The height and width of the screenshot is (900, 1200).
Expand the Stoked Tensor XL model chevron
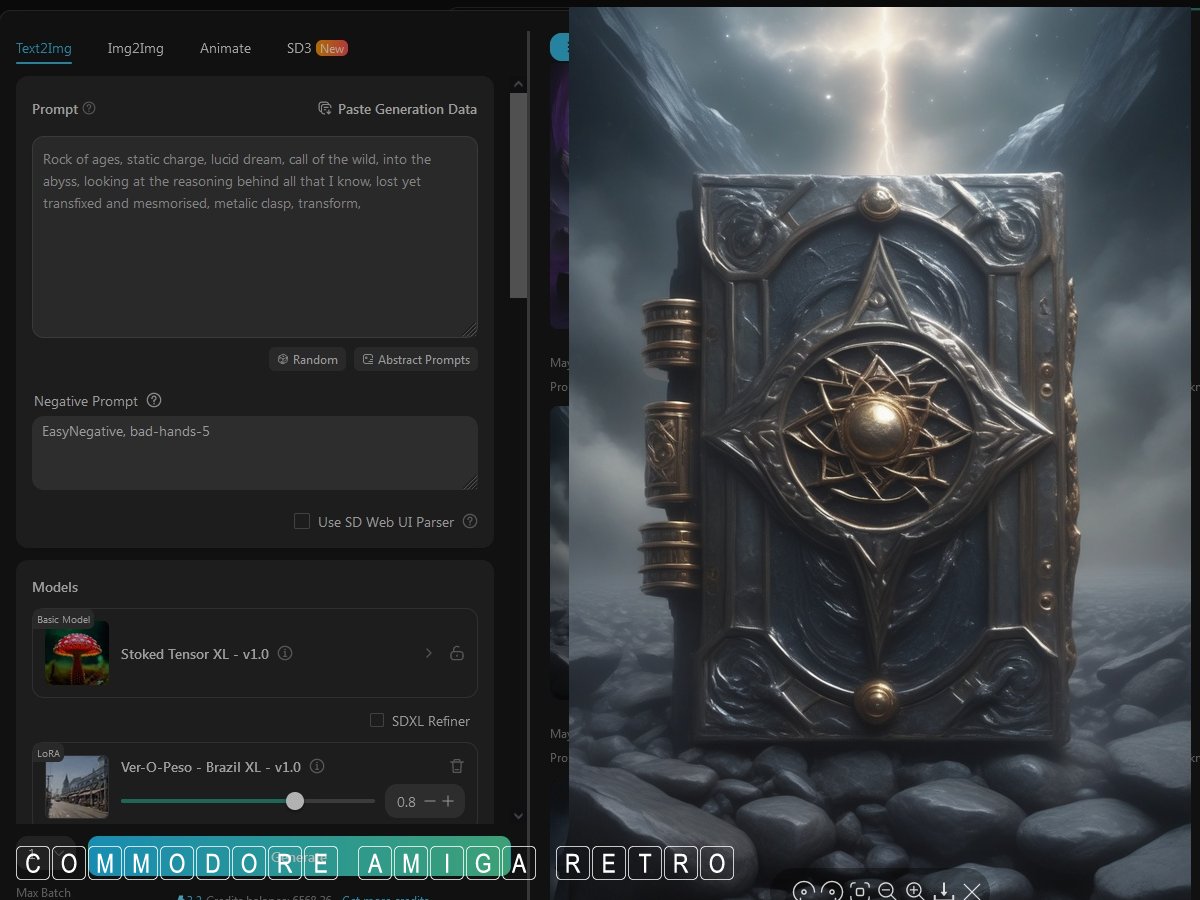[x=429, y=653]
